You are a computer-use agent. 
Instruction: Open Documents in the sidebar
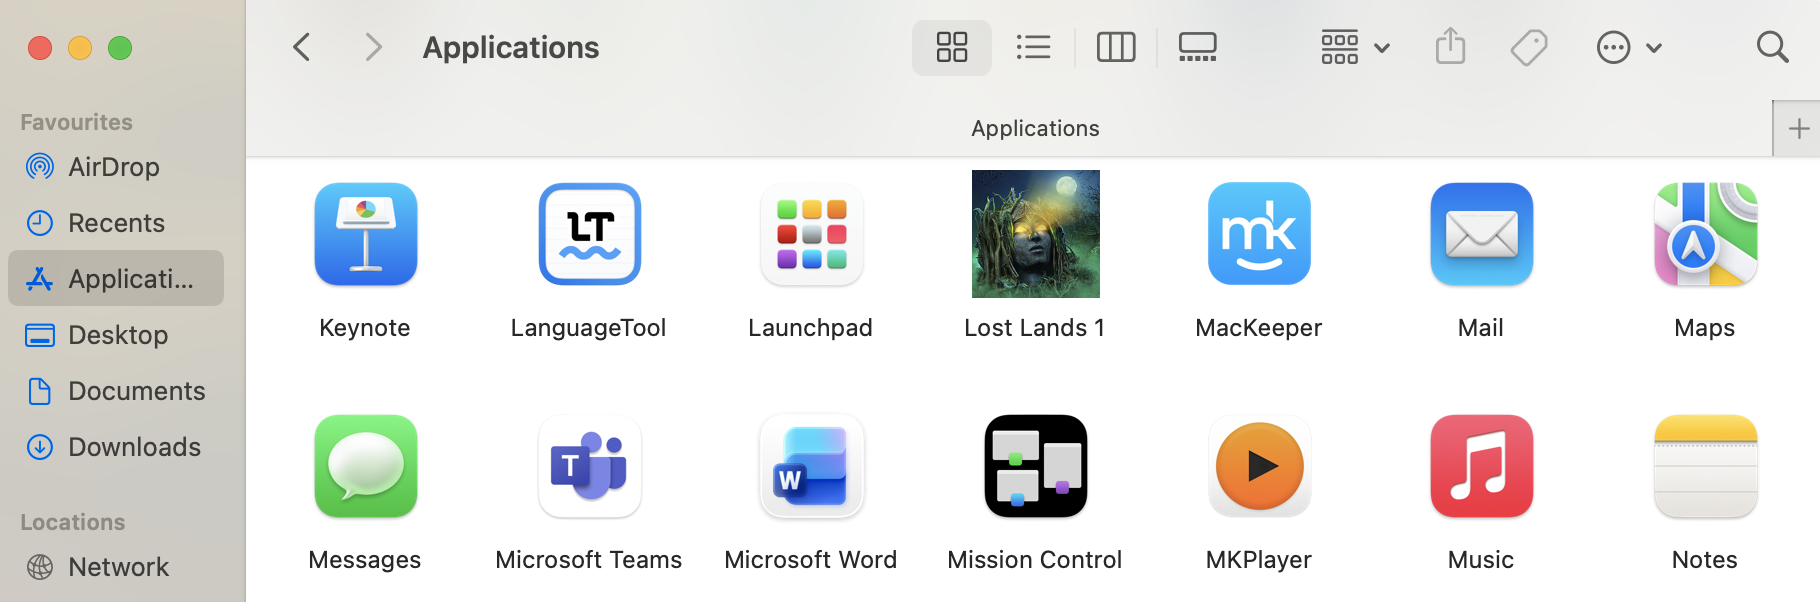click(116, 391)
